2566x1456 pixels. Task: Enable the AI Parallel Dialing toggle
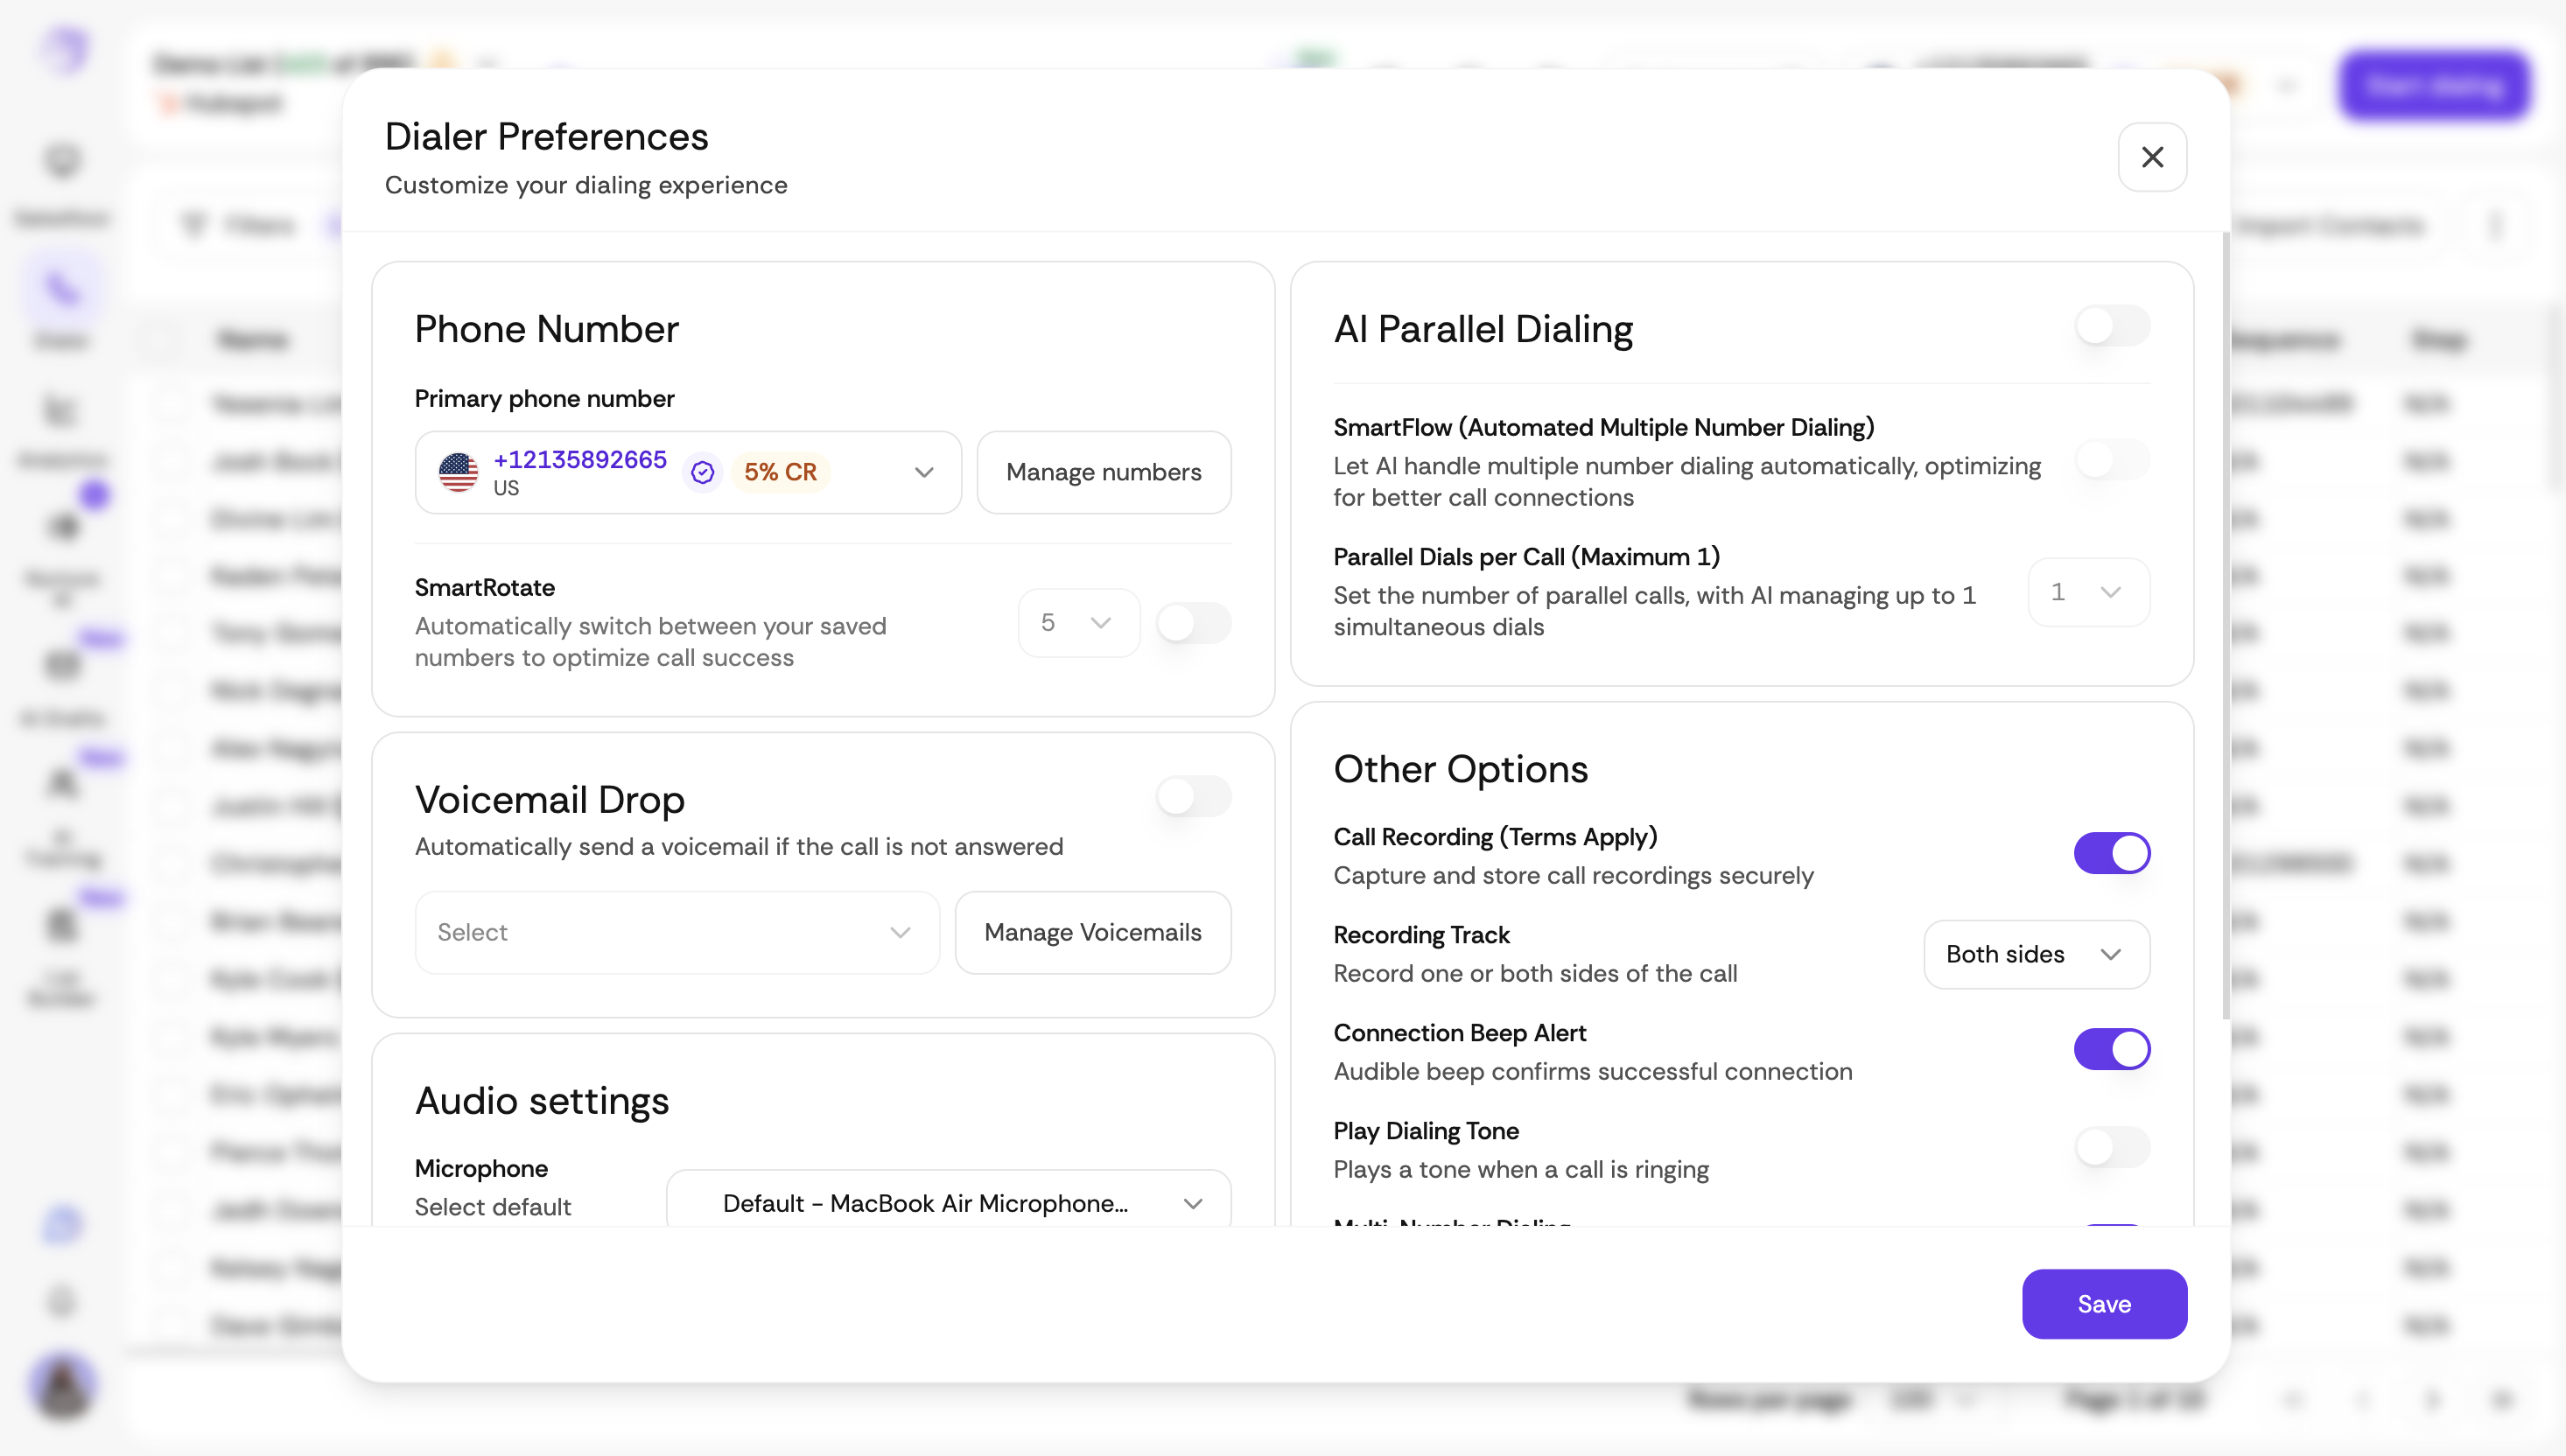(x=2111, y=326)
